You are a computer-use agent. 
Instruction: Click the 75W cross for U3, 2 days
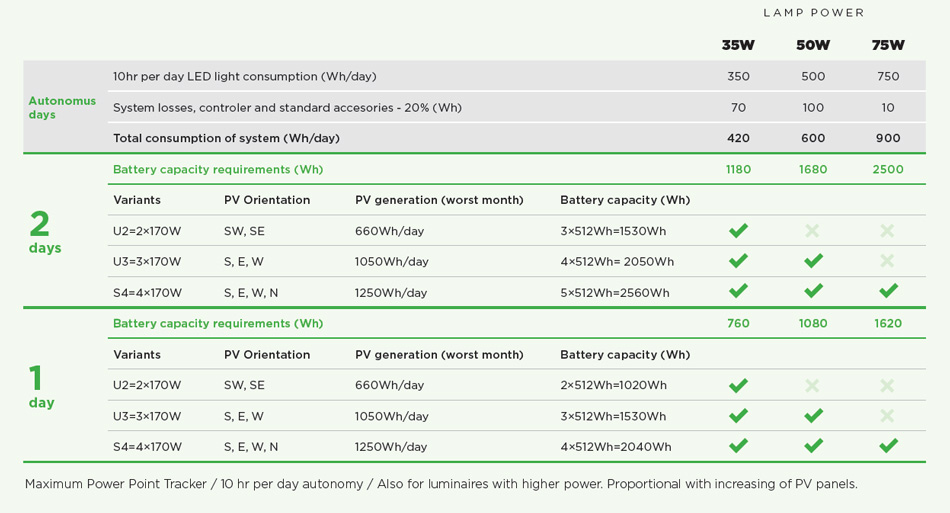click(x=888, y=261)
